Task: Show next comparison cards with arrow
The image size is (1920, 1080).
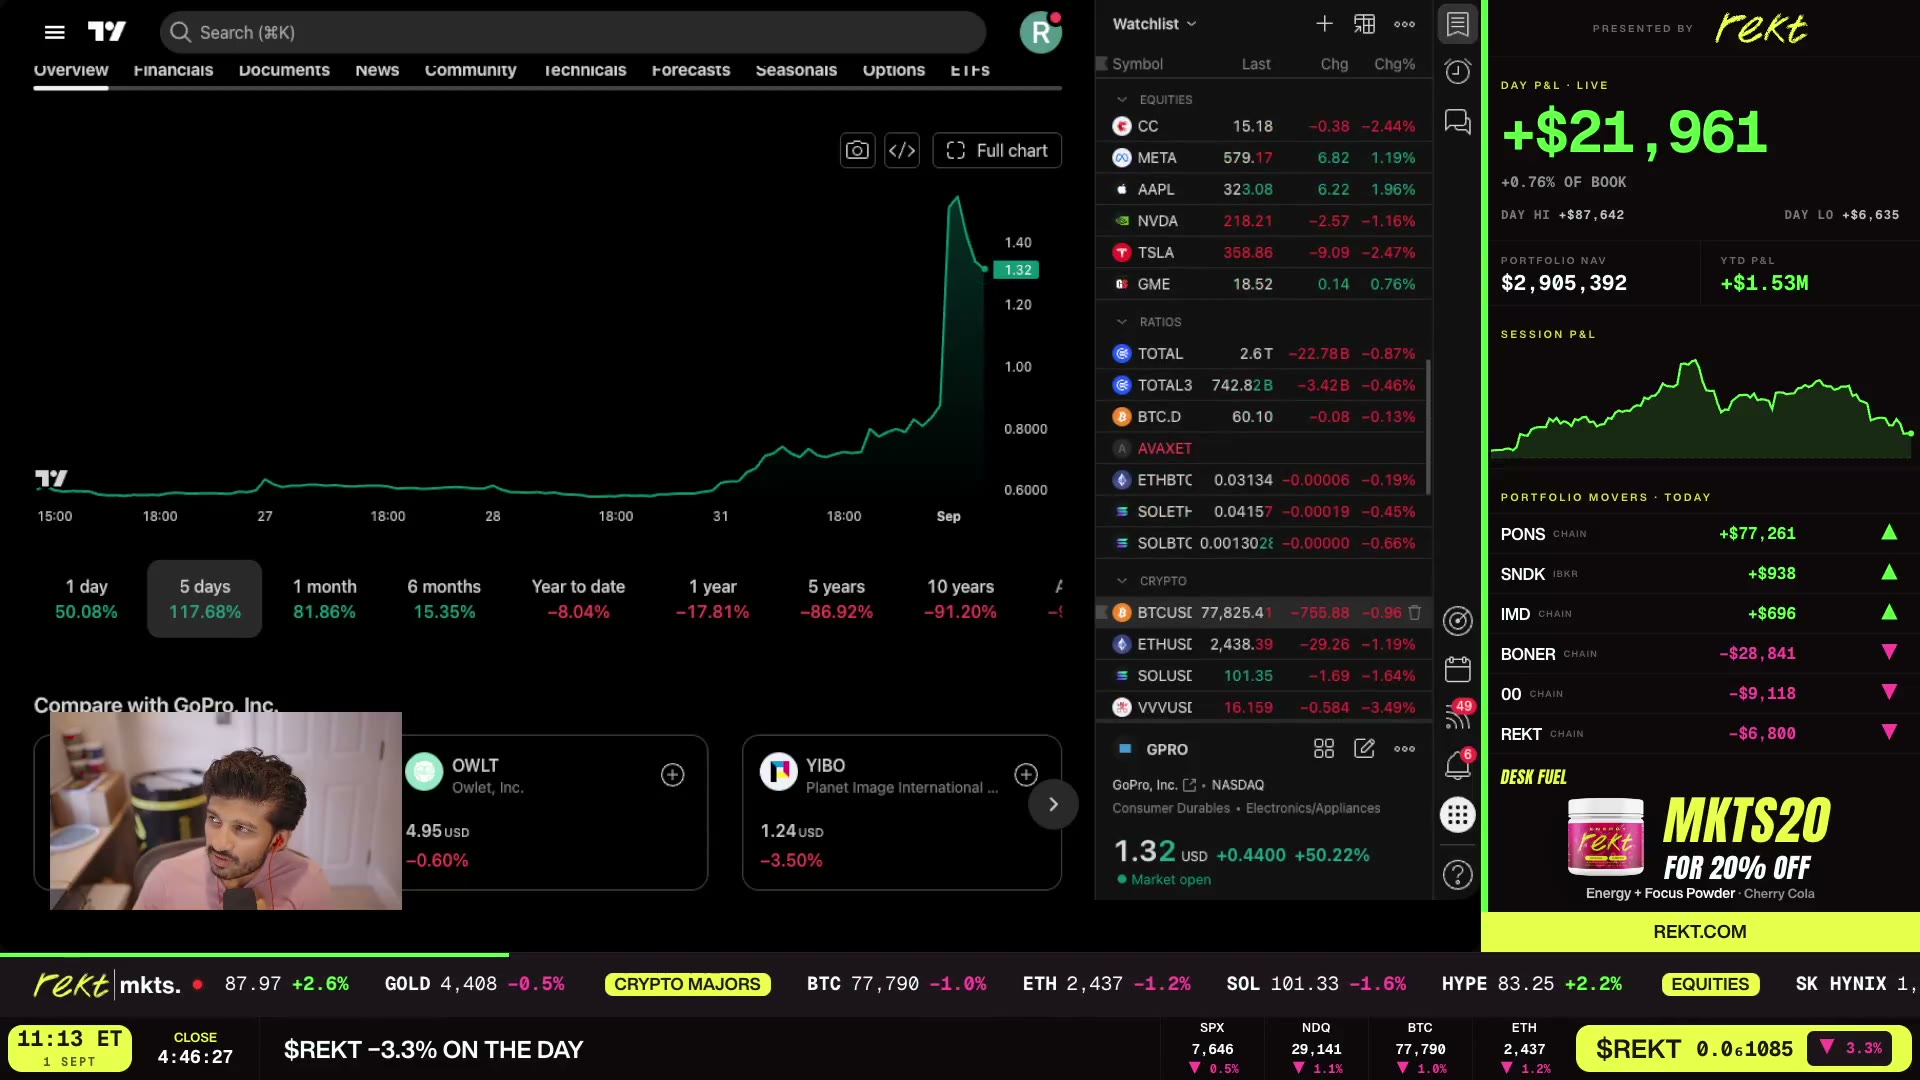Action: [x=1053, y=804]
